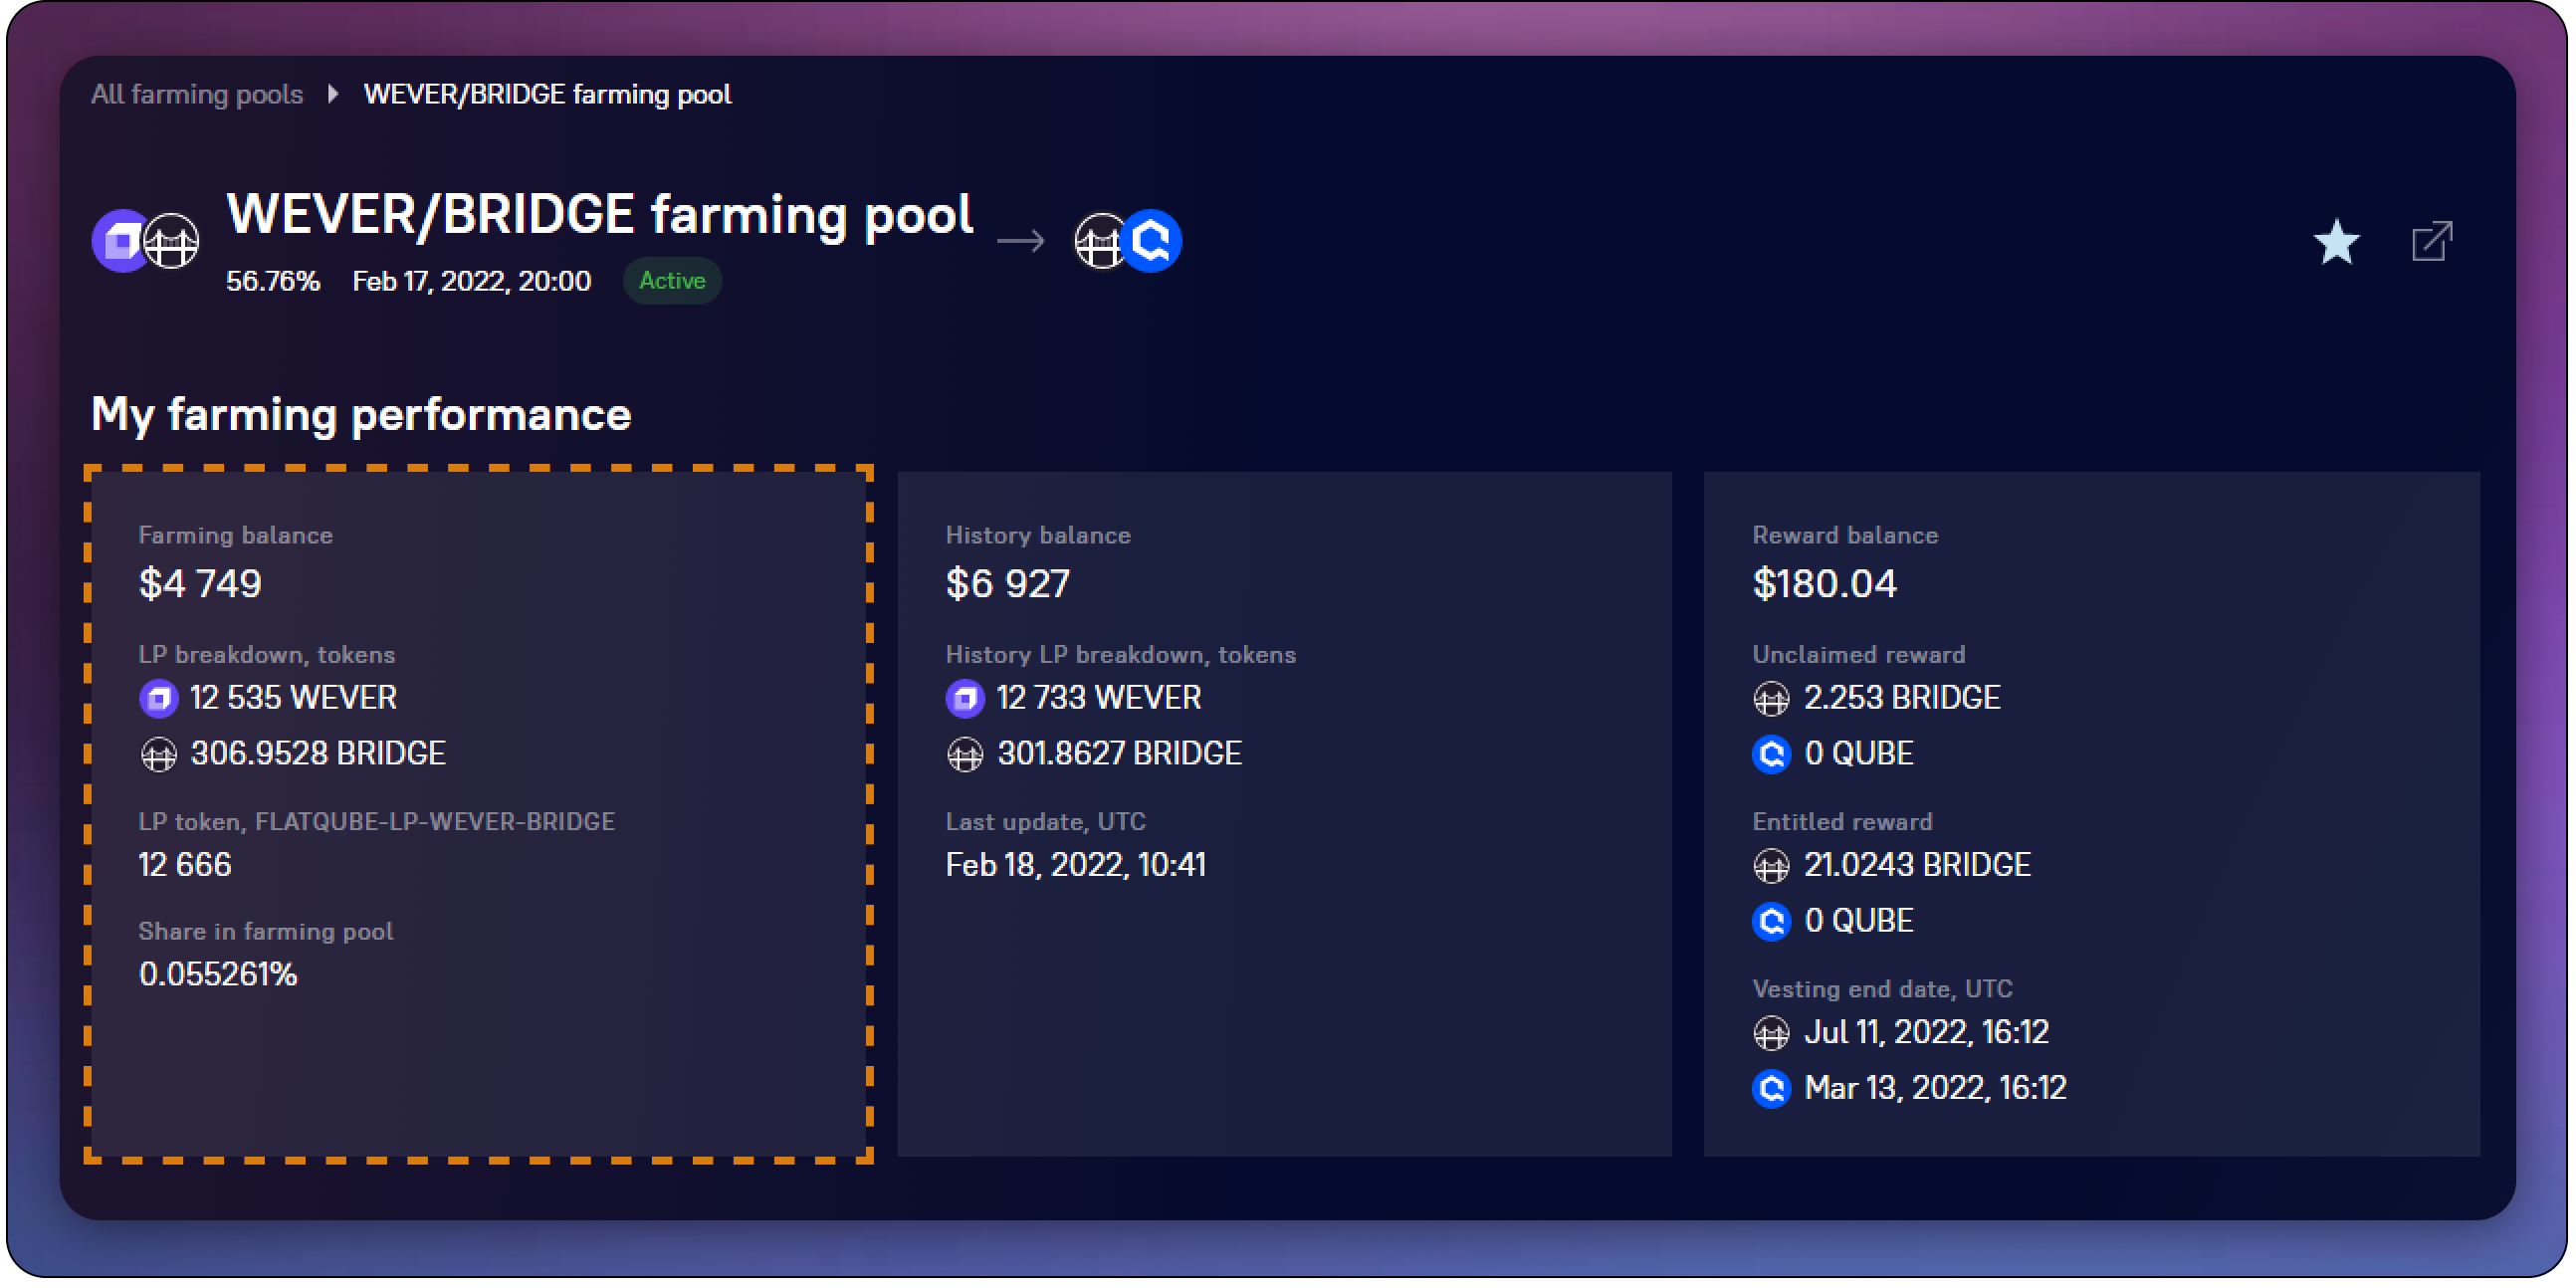Click the Reward balance $180.04 value
Image resolution: width=2576 pixels, height=1288 pixels.
click(1824, 584)
